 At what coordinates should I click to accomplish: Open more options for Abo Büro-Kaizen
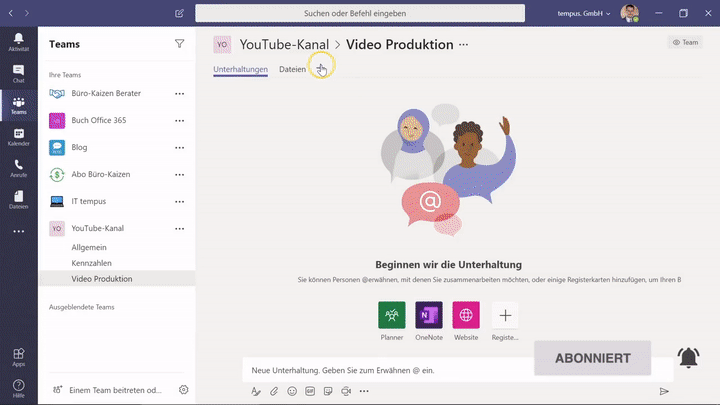click(x=180, y=175)
